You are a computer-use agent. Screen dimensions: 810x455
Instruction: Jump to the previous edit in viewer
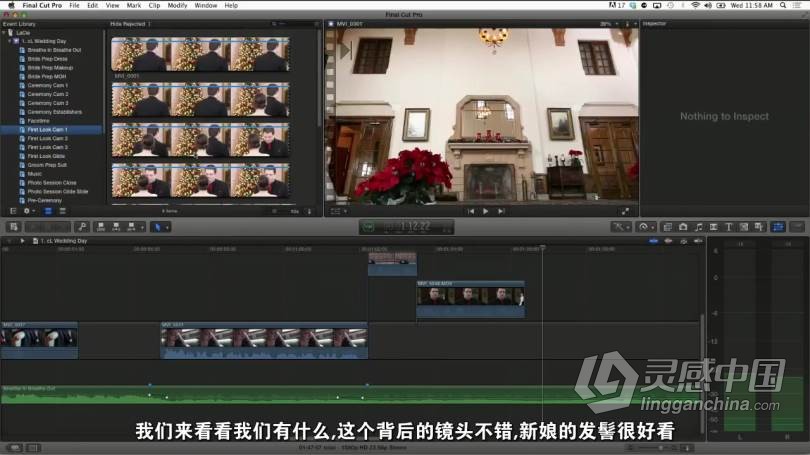coord(471,211)
